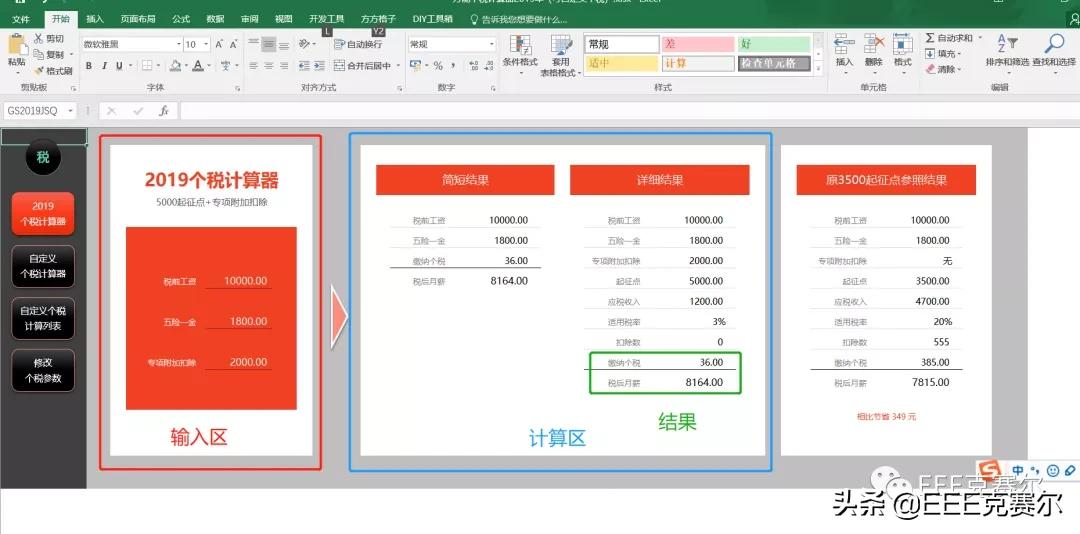Click the text orientation icon

[304, 44]
